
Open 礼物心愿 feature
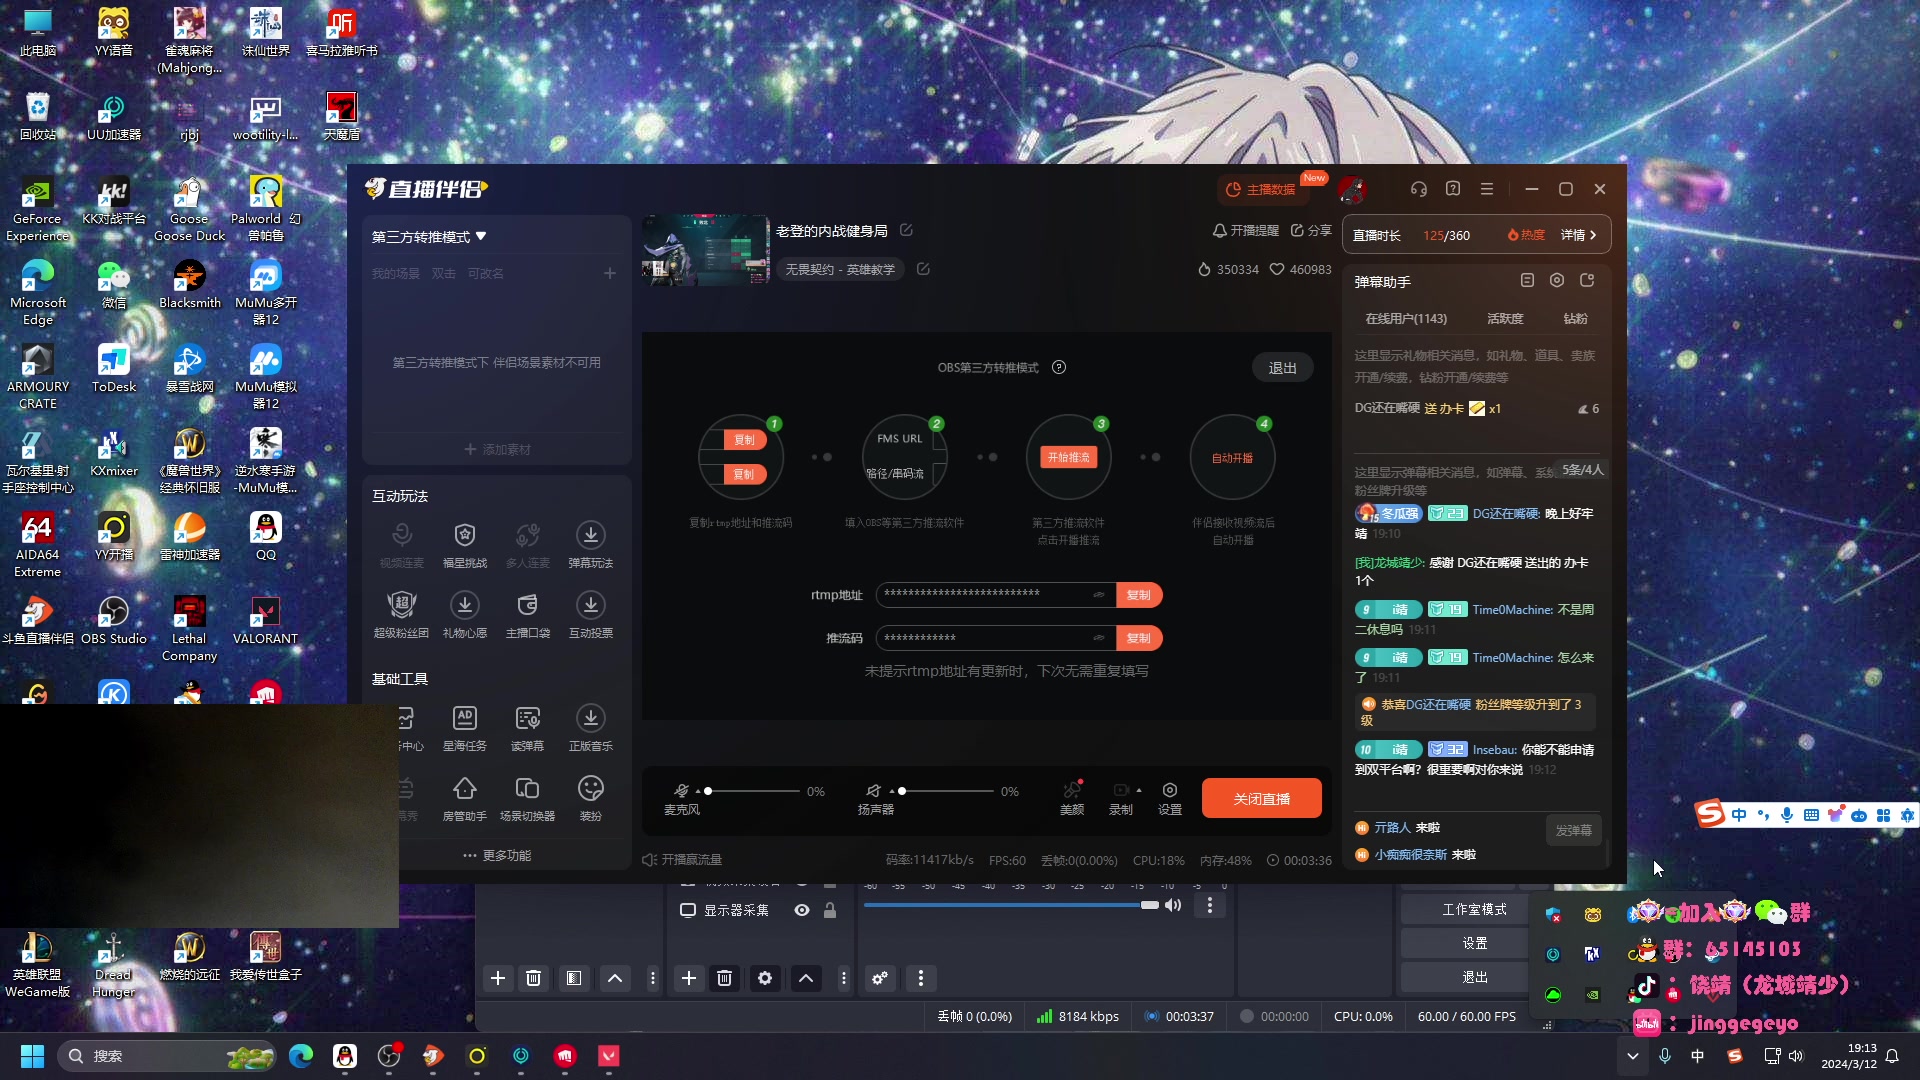coord(464,615)
